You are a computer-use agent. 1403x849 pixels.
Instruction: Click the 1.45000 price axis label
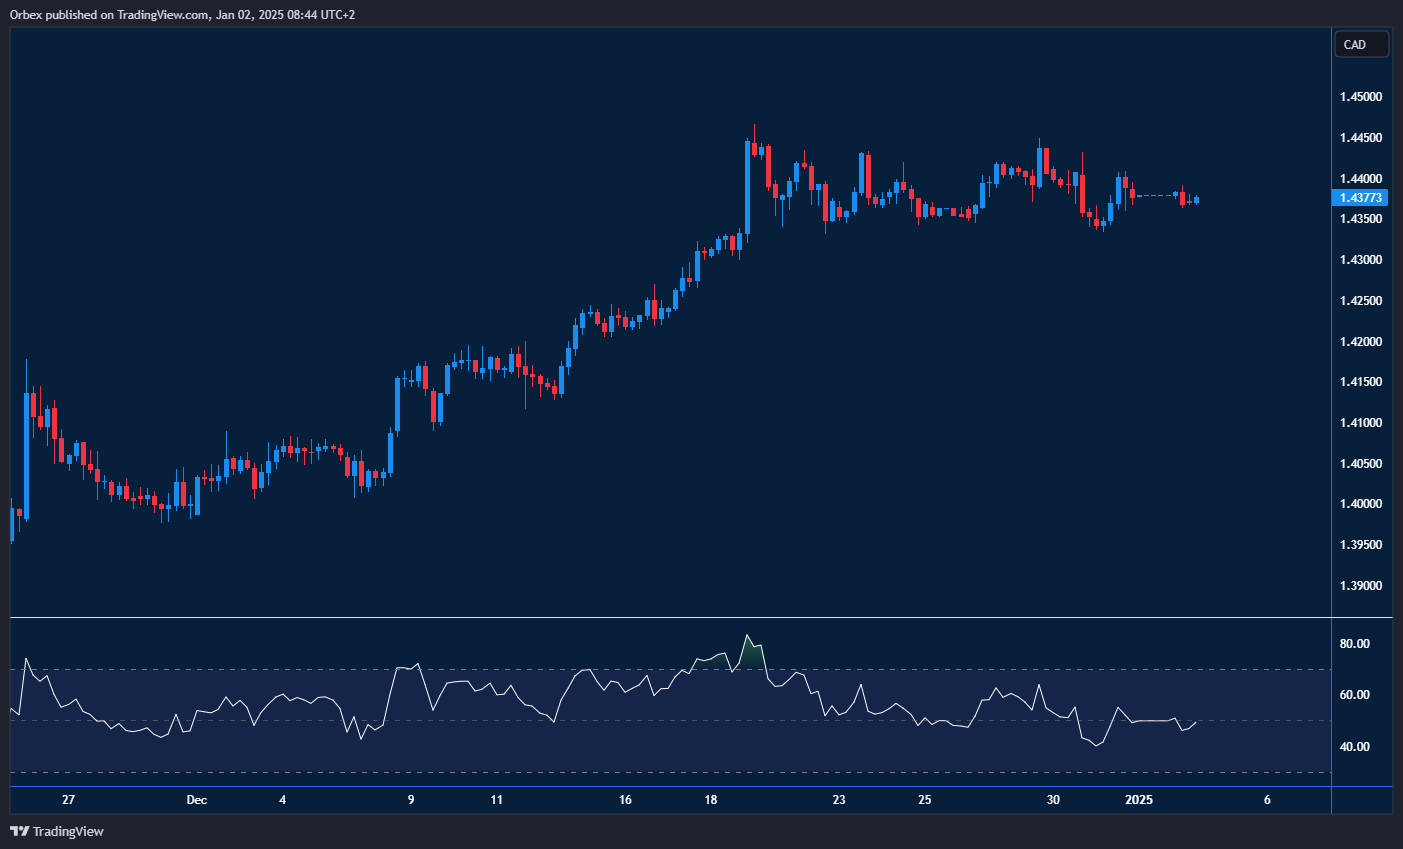point(1360,97)
